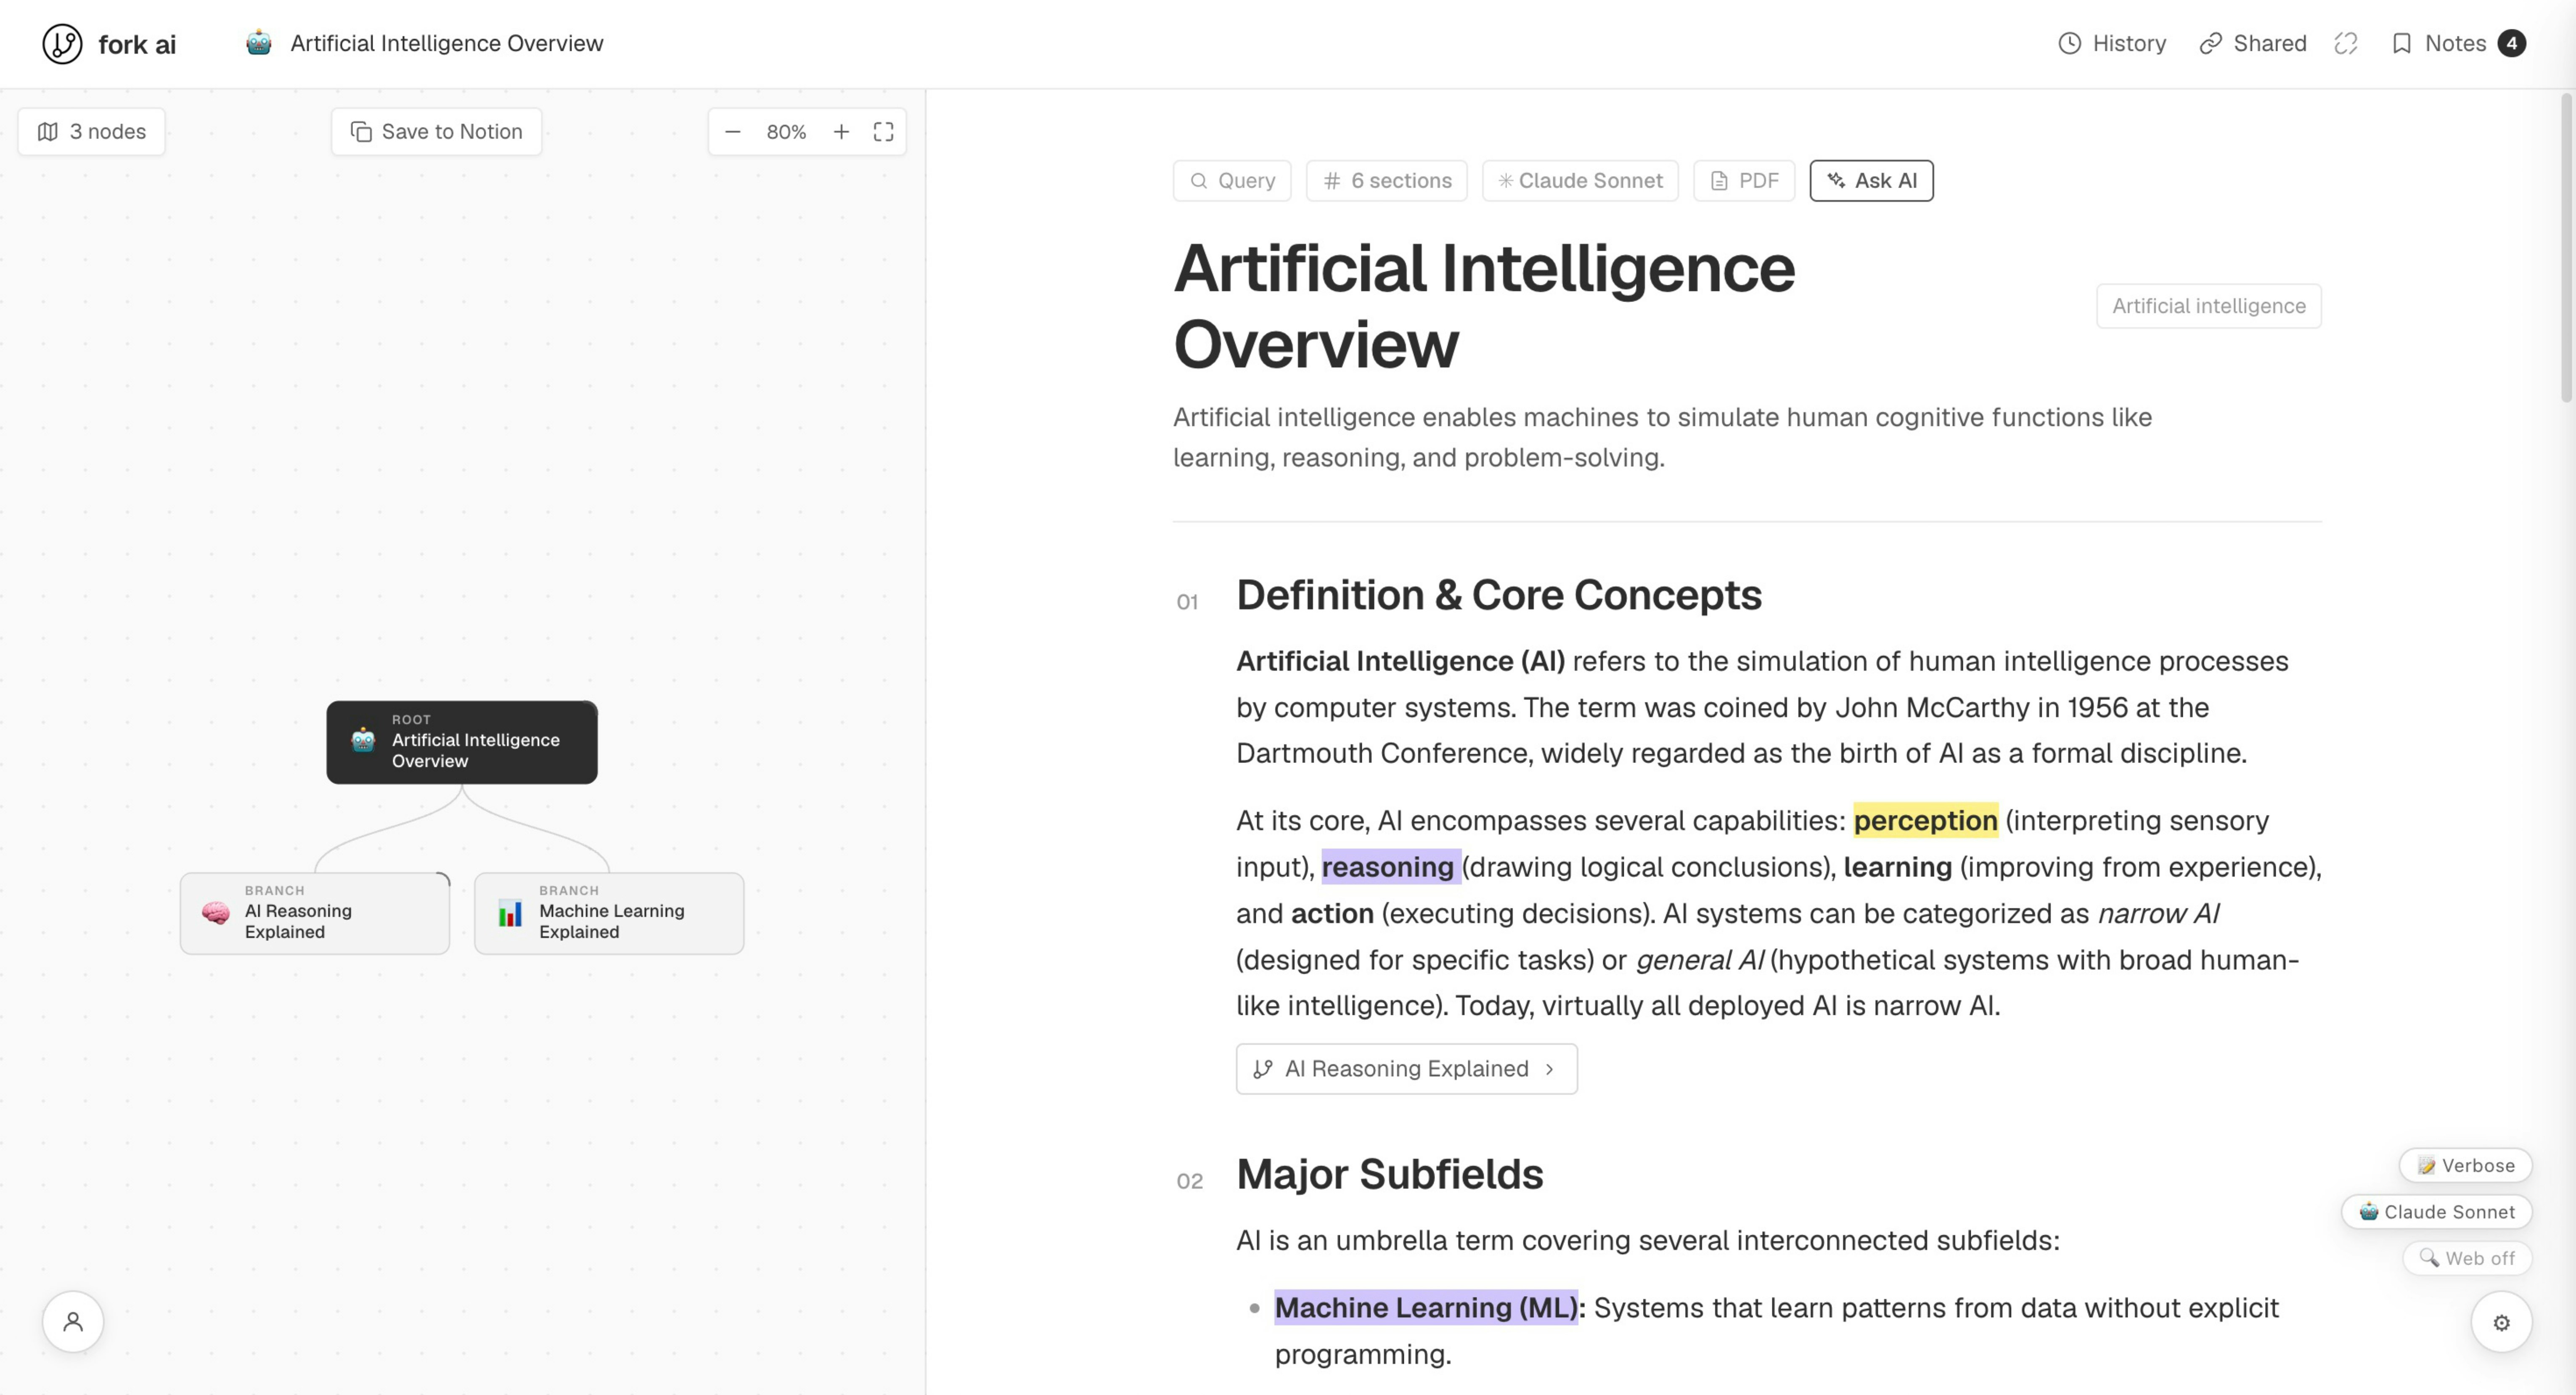The height and width of the screenshot is (1395, 2576).
Task: Export the document as PDF
Action: tap(1744, 180)
